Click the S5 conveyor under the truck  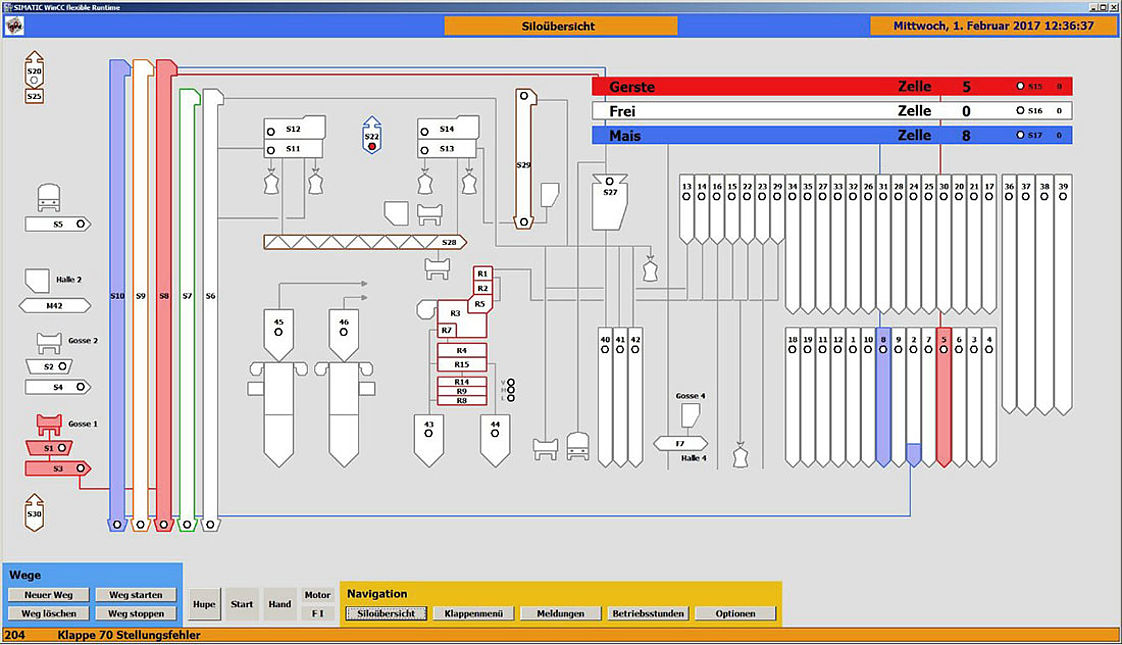(58, 224)
